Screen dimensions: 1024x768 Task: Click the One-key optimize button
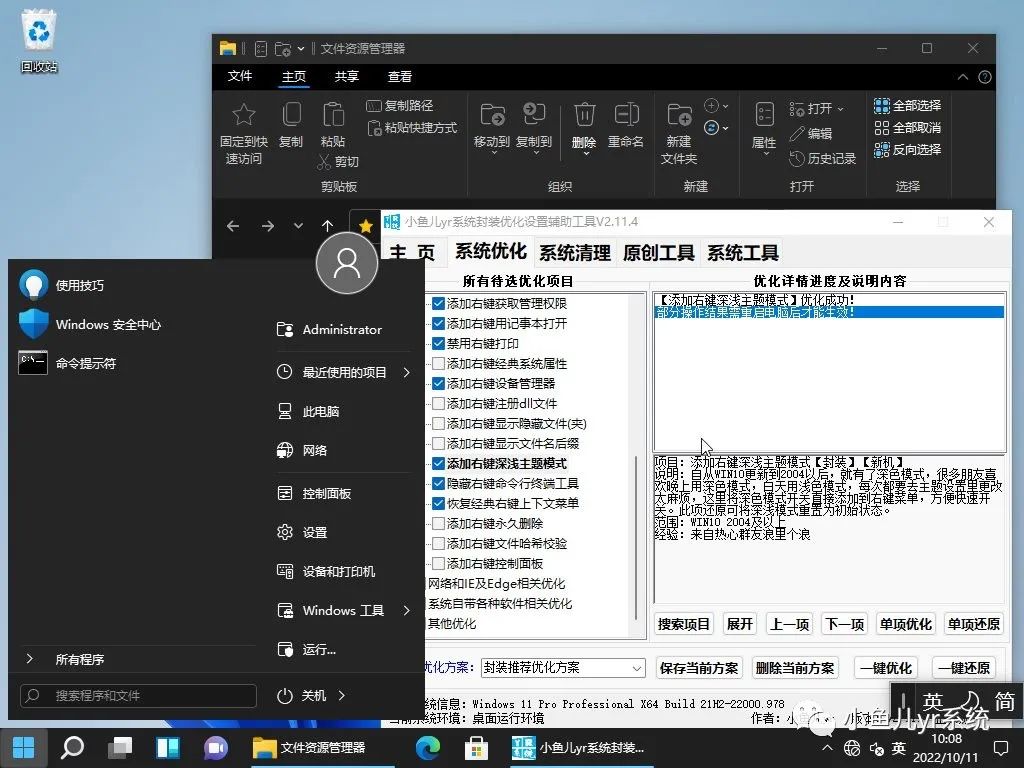[886, 668]
